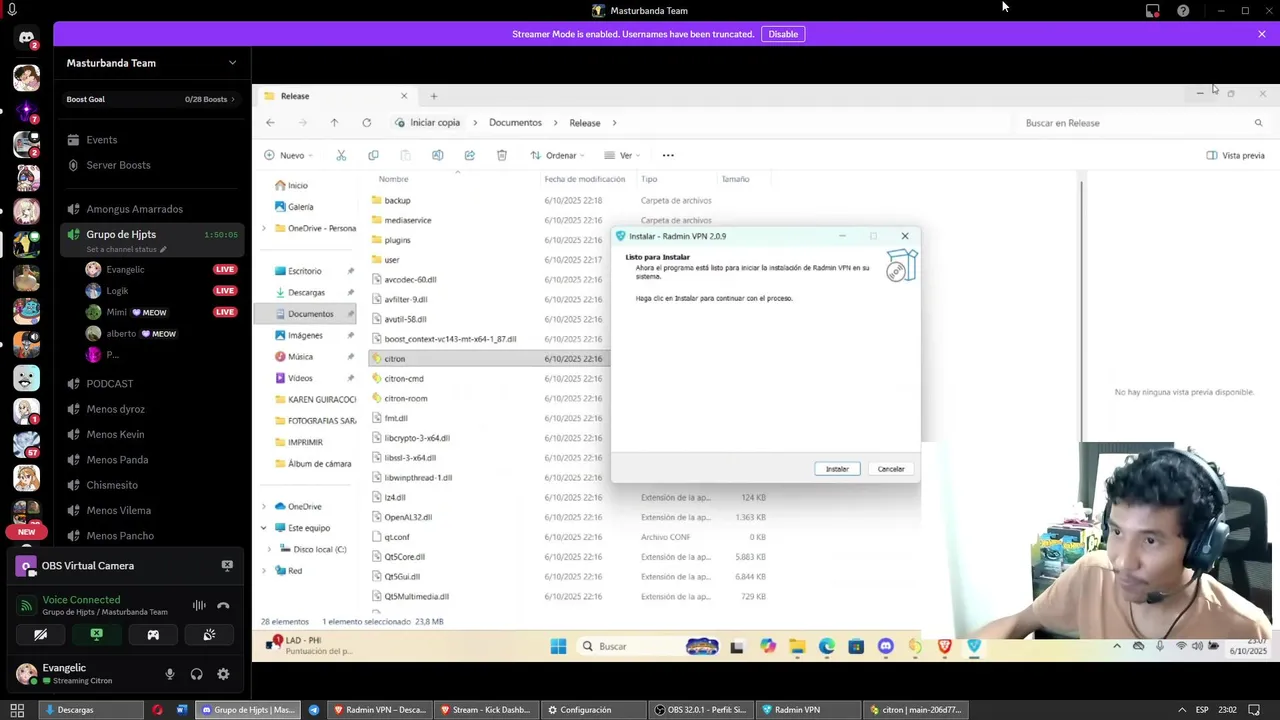This screenshot has width=1280, height=720.
Task: Click Cut scissors icon in Explorer
Action: (x=341, y=155)
